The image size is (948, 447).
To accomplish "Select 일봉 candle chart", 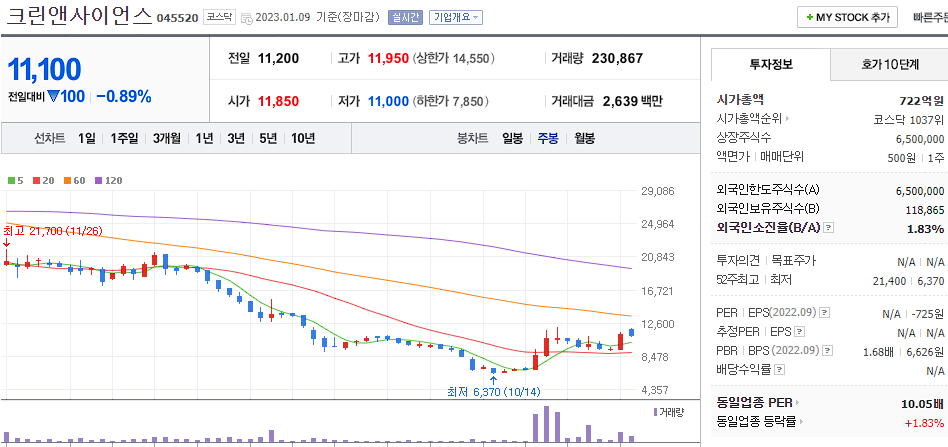I will coord(513,139).
